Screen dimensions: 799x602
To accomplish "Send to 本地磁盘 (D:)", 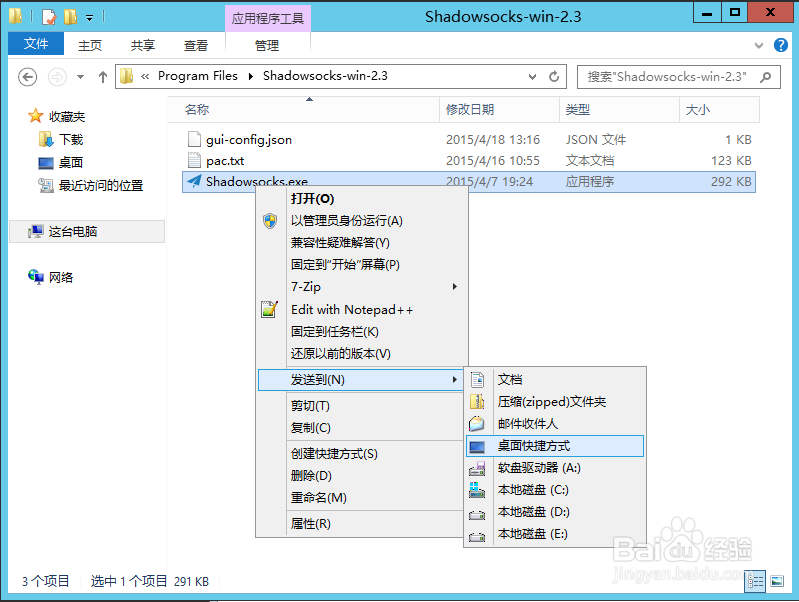I will coord(555,512).
